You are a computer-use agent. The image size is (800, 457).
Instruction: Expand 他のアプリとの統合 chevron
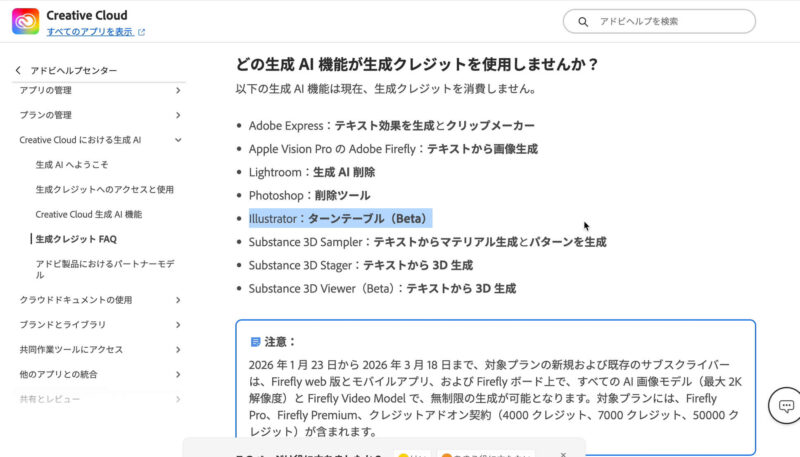tap(178, 374)
